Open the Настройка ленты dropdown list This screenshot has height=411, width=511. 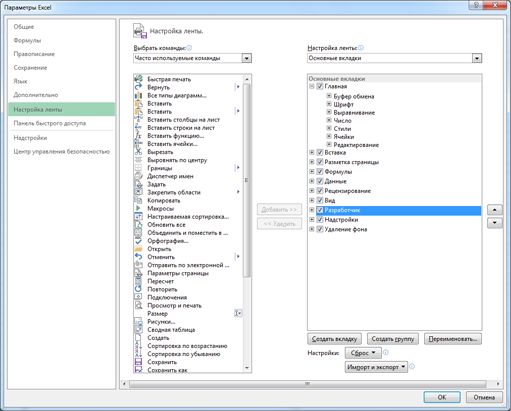(x=477, y=58)
